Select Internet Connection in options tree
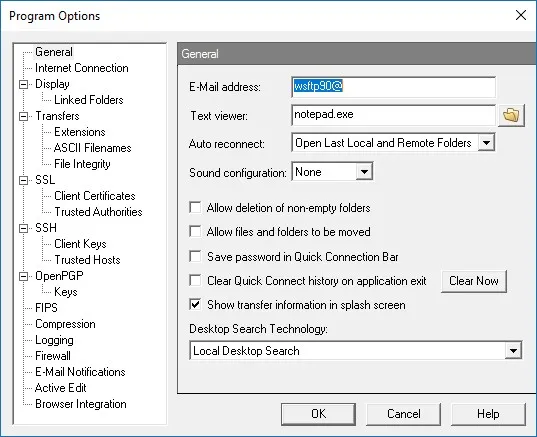 82,68
